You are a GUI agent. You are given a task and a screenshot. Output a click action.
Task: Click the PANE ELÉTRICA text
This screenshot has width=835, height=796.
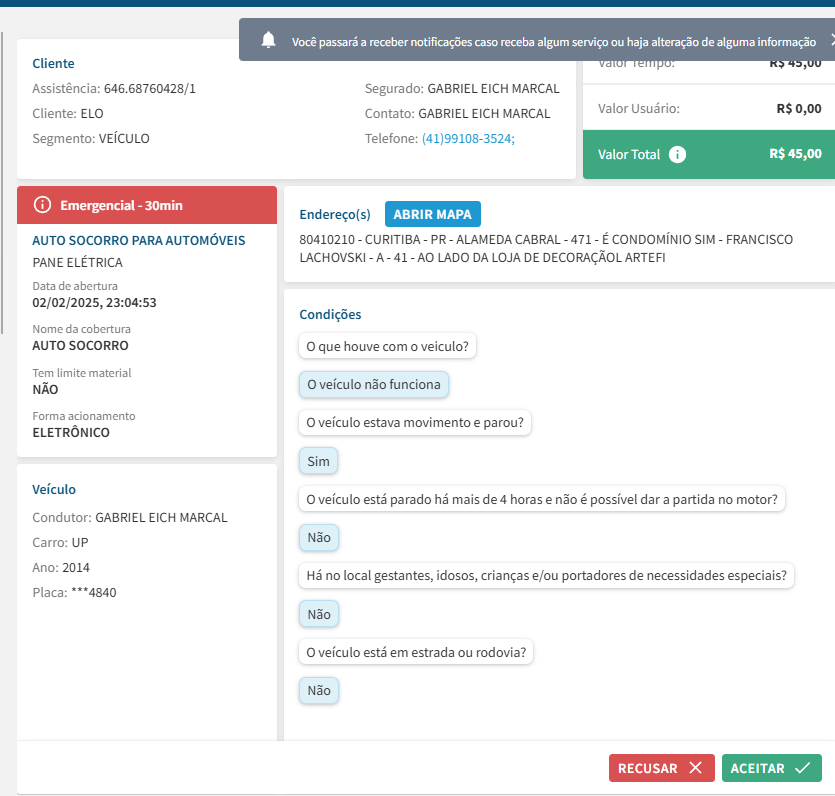(77, 262)
